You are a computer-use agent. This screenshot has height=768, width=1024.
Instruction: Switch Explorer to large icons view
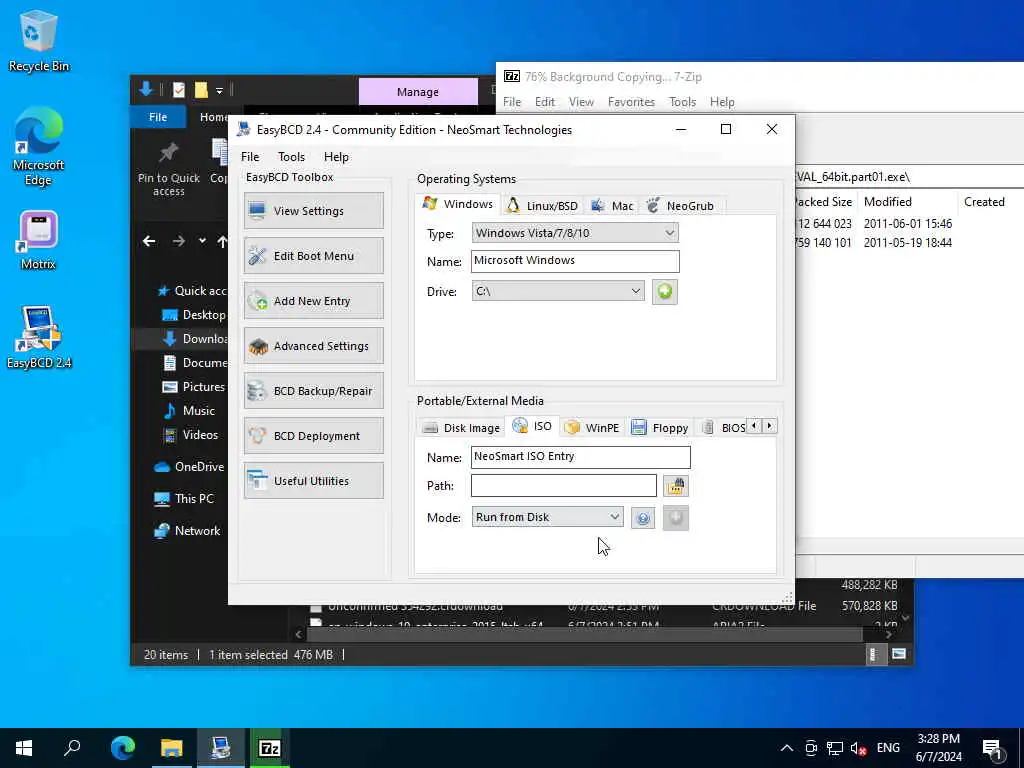[899, 654]
